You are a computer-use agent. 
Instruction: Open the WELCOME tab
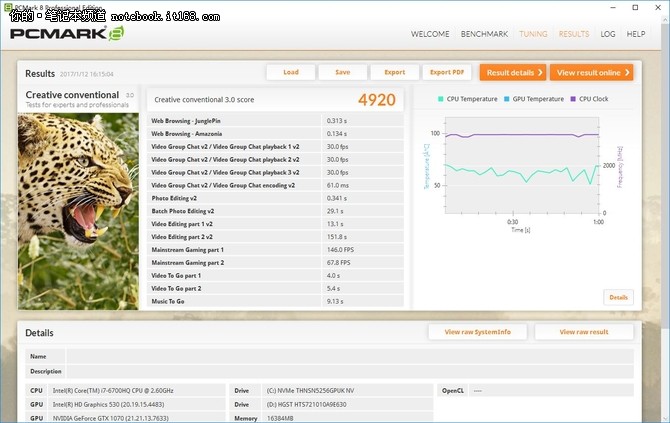click(x=430, y=34)
